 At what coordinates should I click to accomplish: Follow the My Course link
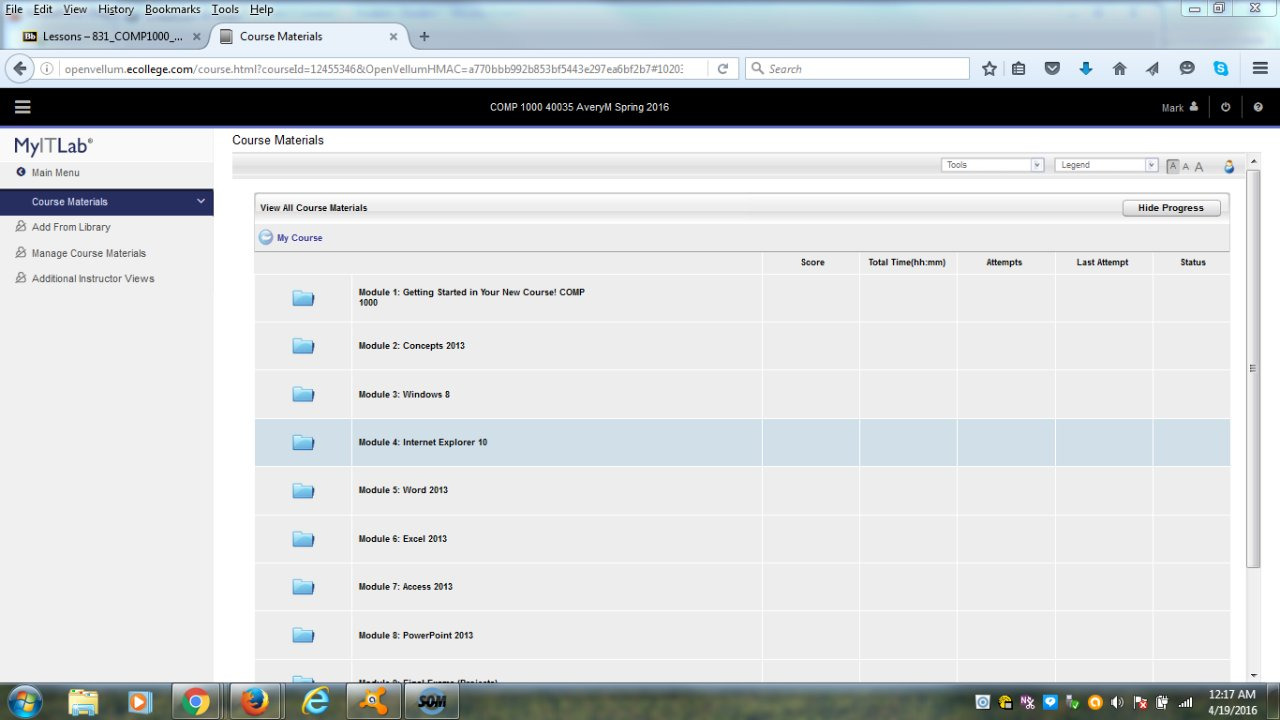300,238
